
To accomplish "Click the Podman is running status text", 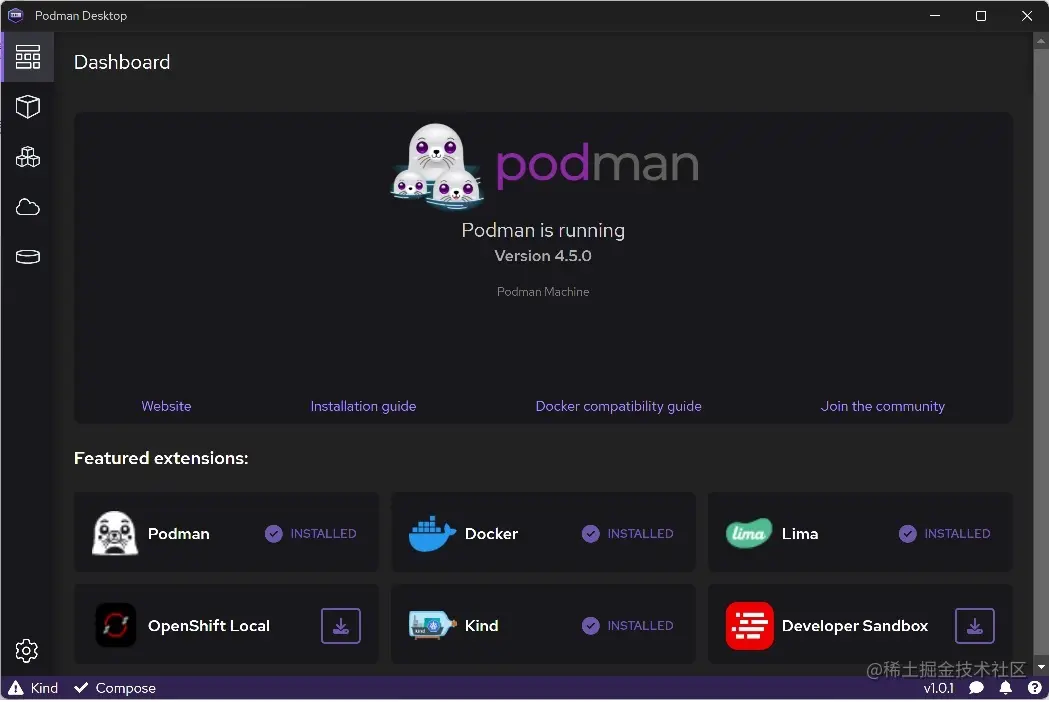I will (543, 231).
